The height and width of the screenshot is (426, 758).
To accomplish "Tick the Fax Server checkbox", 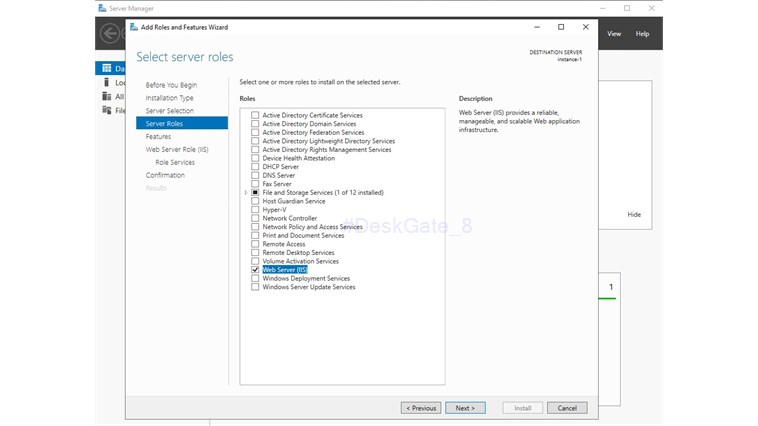I will 255,184.
